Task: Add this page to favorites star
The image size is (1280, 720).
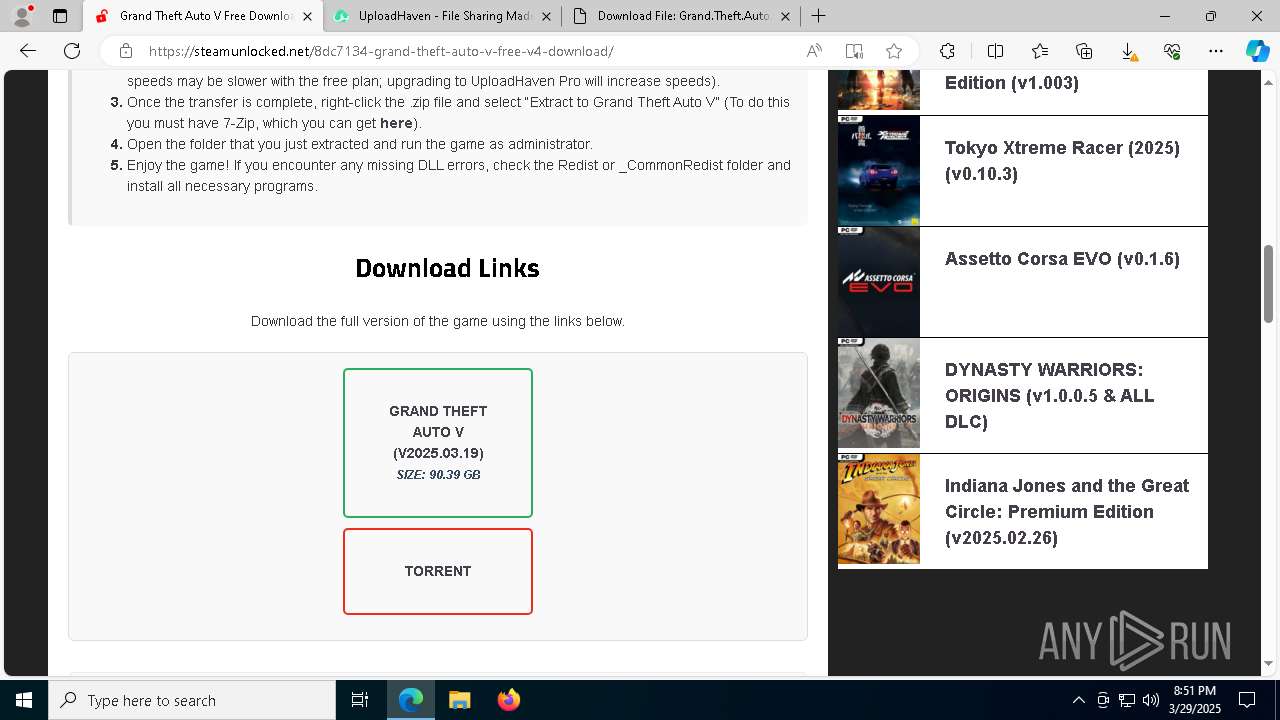Action: point(894,51)
